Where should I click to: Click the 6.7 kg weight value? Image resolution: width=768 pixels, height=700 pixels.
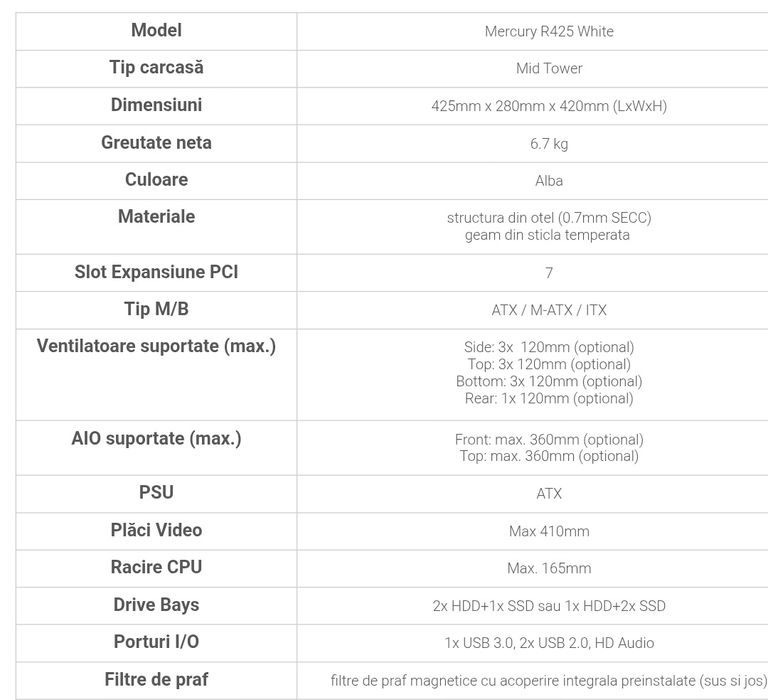click(x=549, y=144)
